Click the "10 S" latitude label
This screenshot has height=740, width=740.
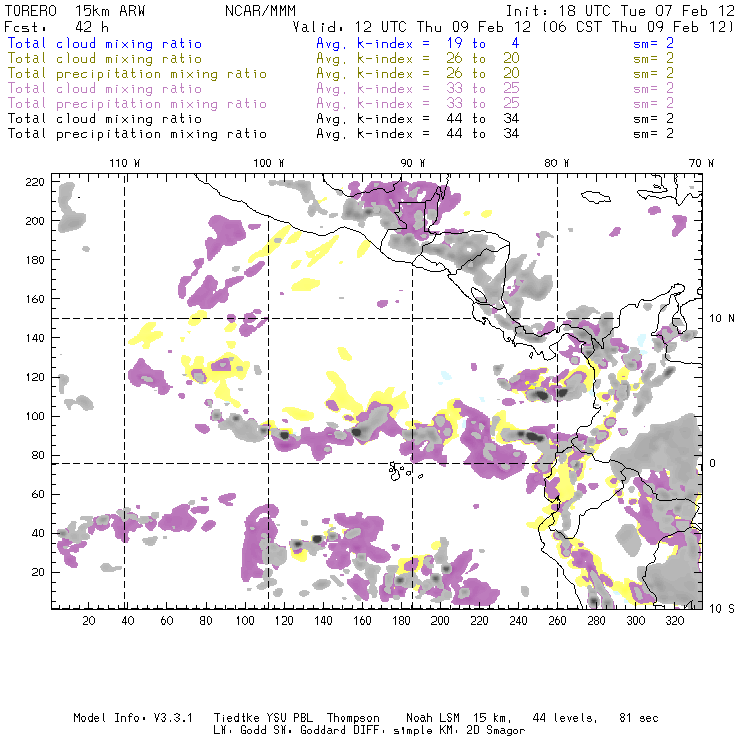(x=722, y=609)
